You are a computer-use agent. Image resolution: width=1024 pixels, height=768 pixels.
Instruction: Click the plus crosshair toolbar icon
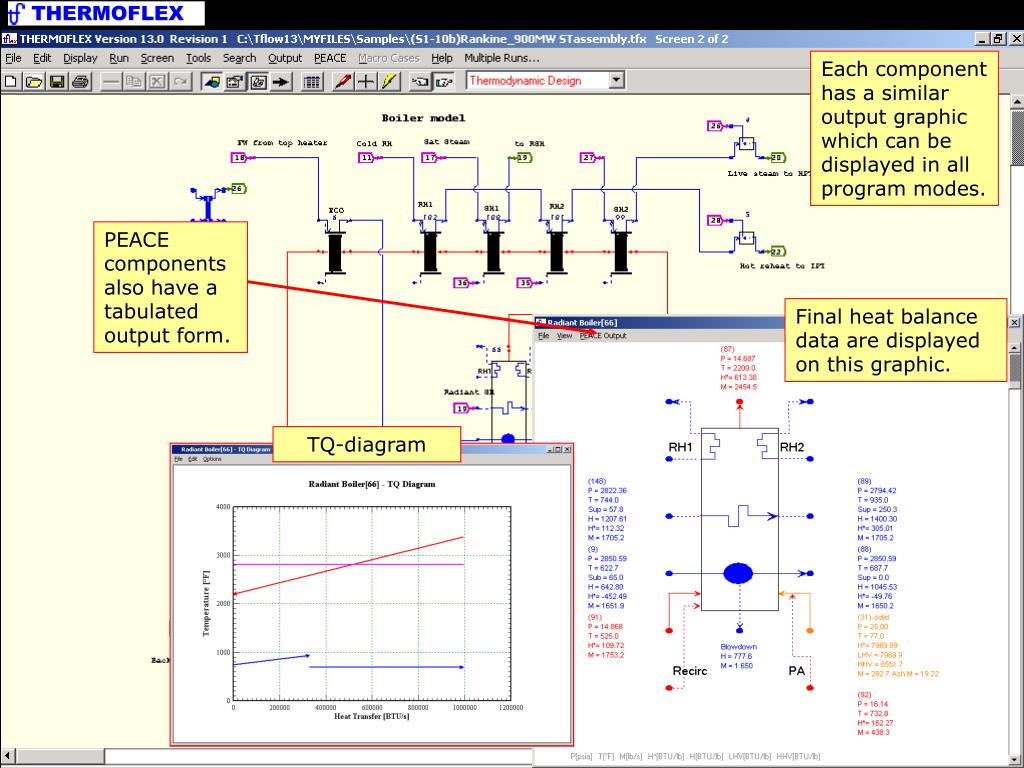coord(366,82)
